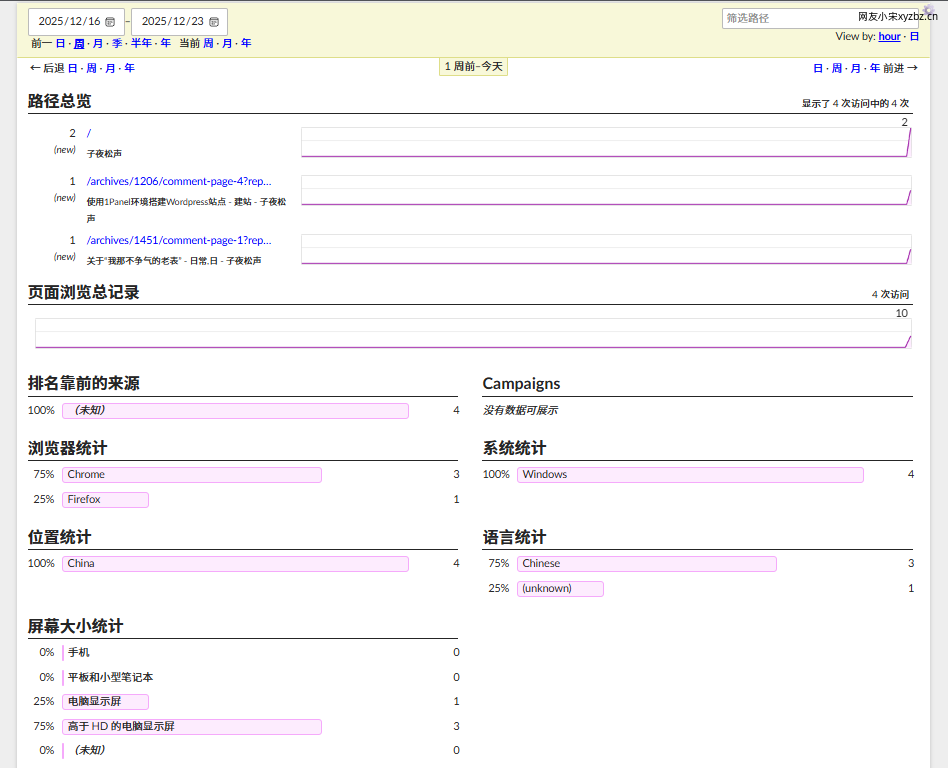Click the Chinese language stat bar
Image resolution: width=948 pixels, height=768 pixels.
646,564
